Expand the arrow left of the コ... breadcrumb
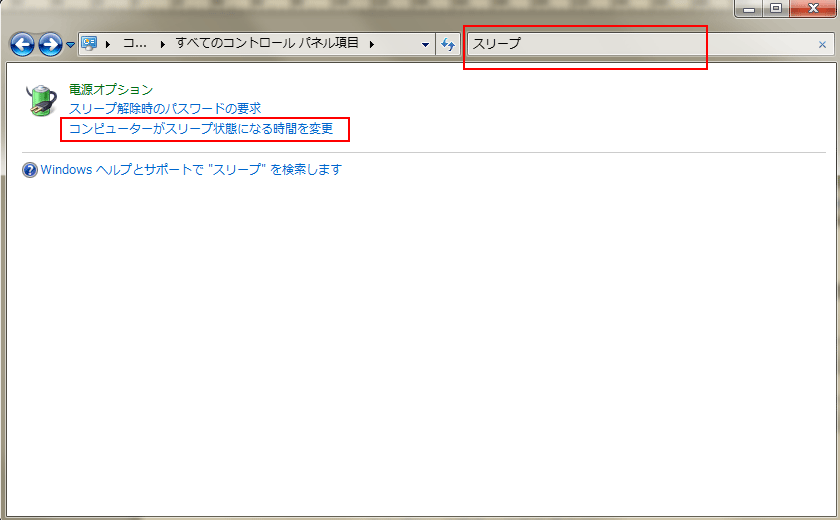The height and width of the screenshot is (520, 840). coord(110,44)
